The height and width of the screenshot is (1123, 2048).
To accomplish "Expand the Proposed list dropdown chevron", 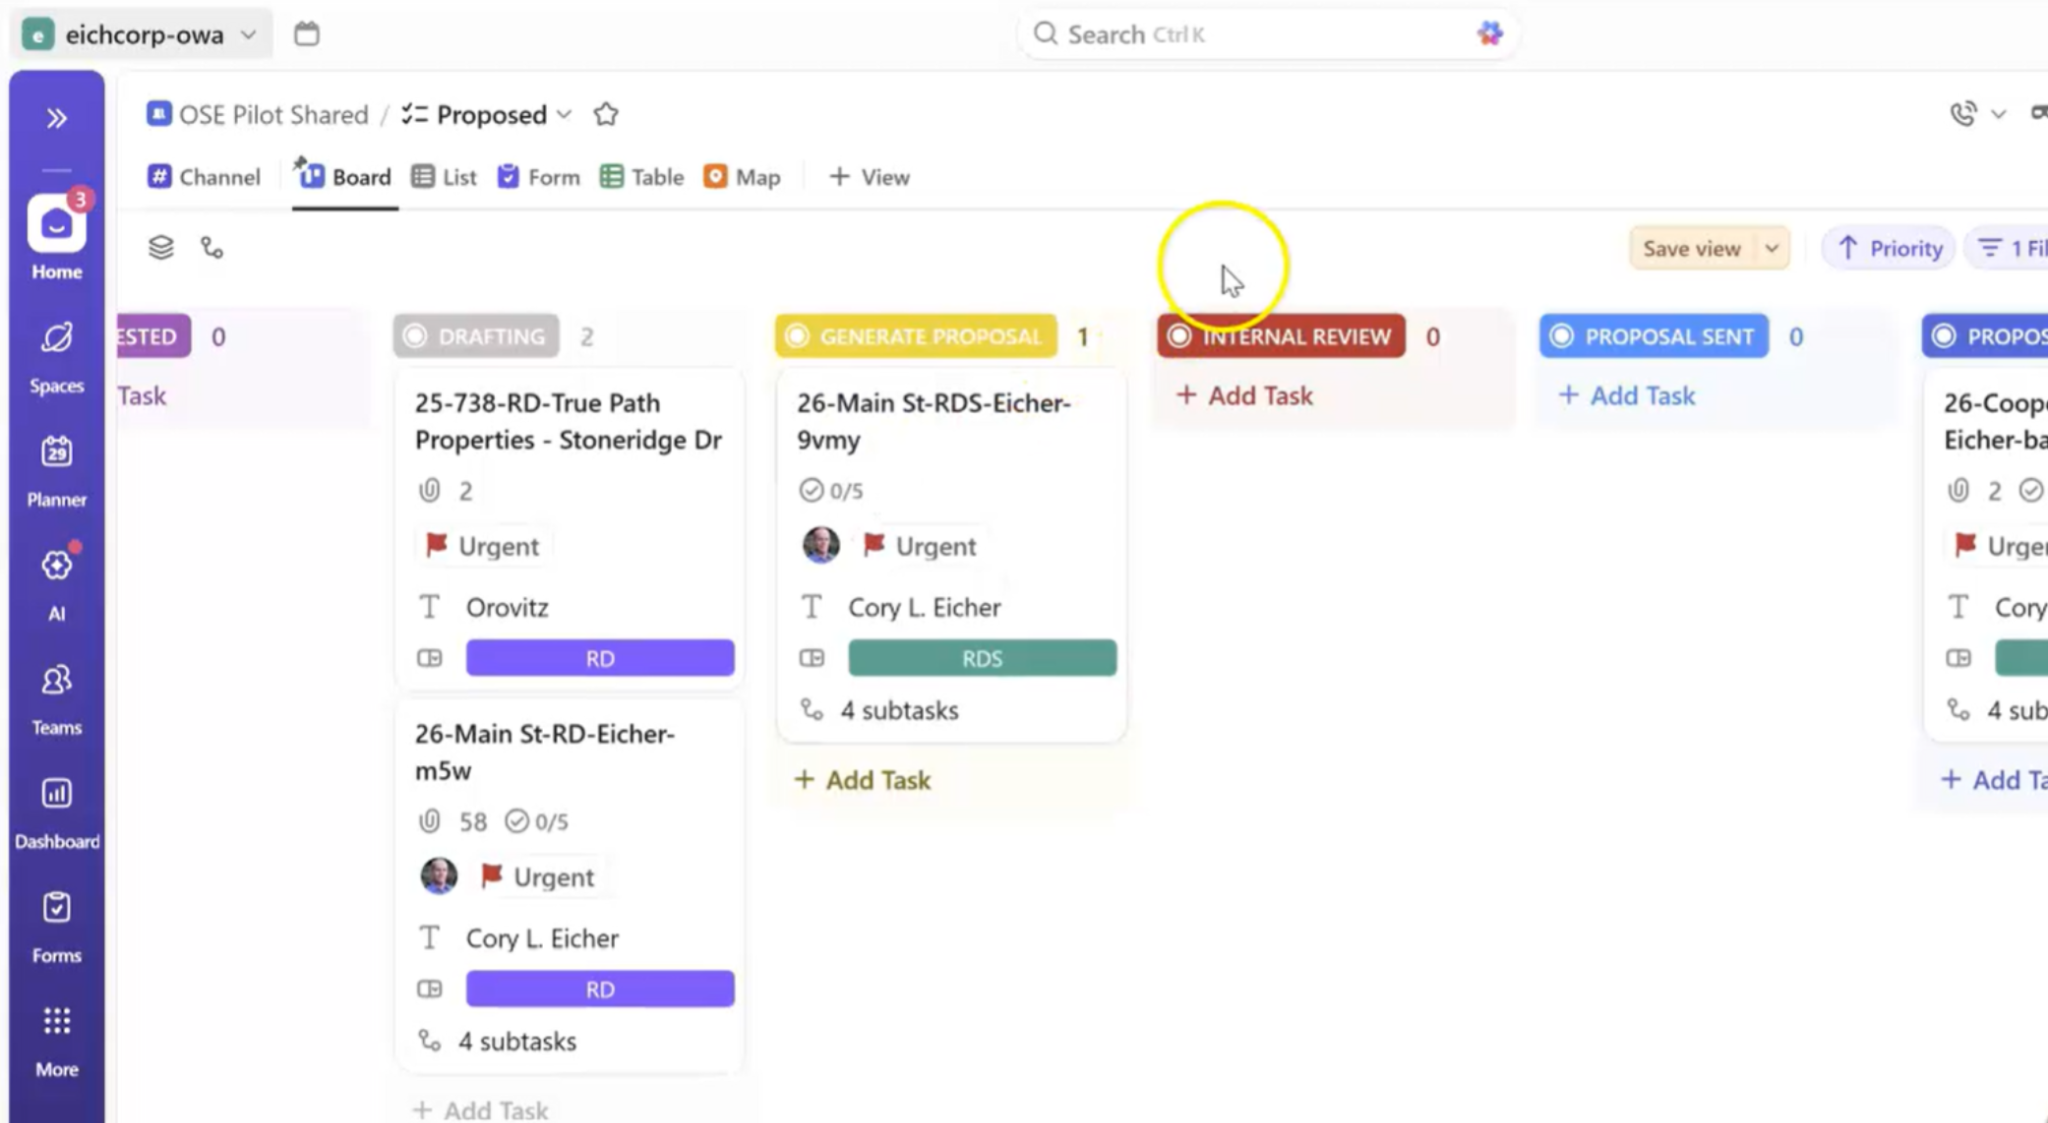I will coord(564,115).
